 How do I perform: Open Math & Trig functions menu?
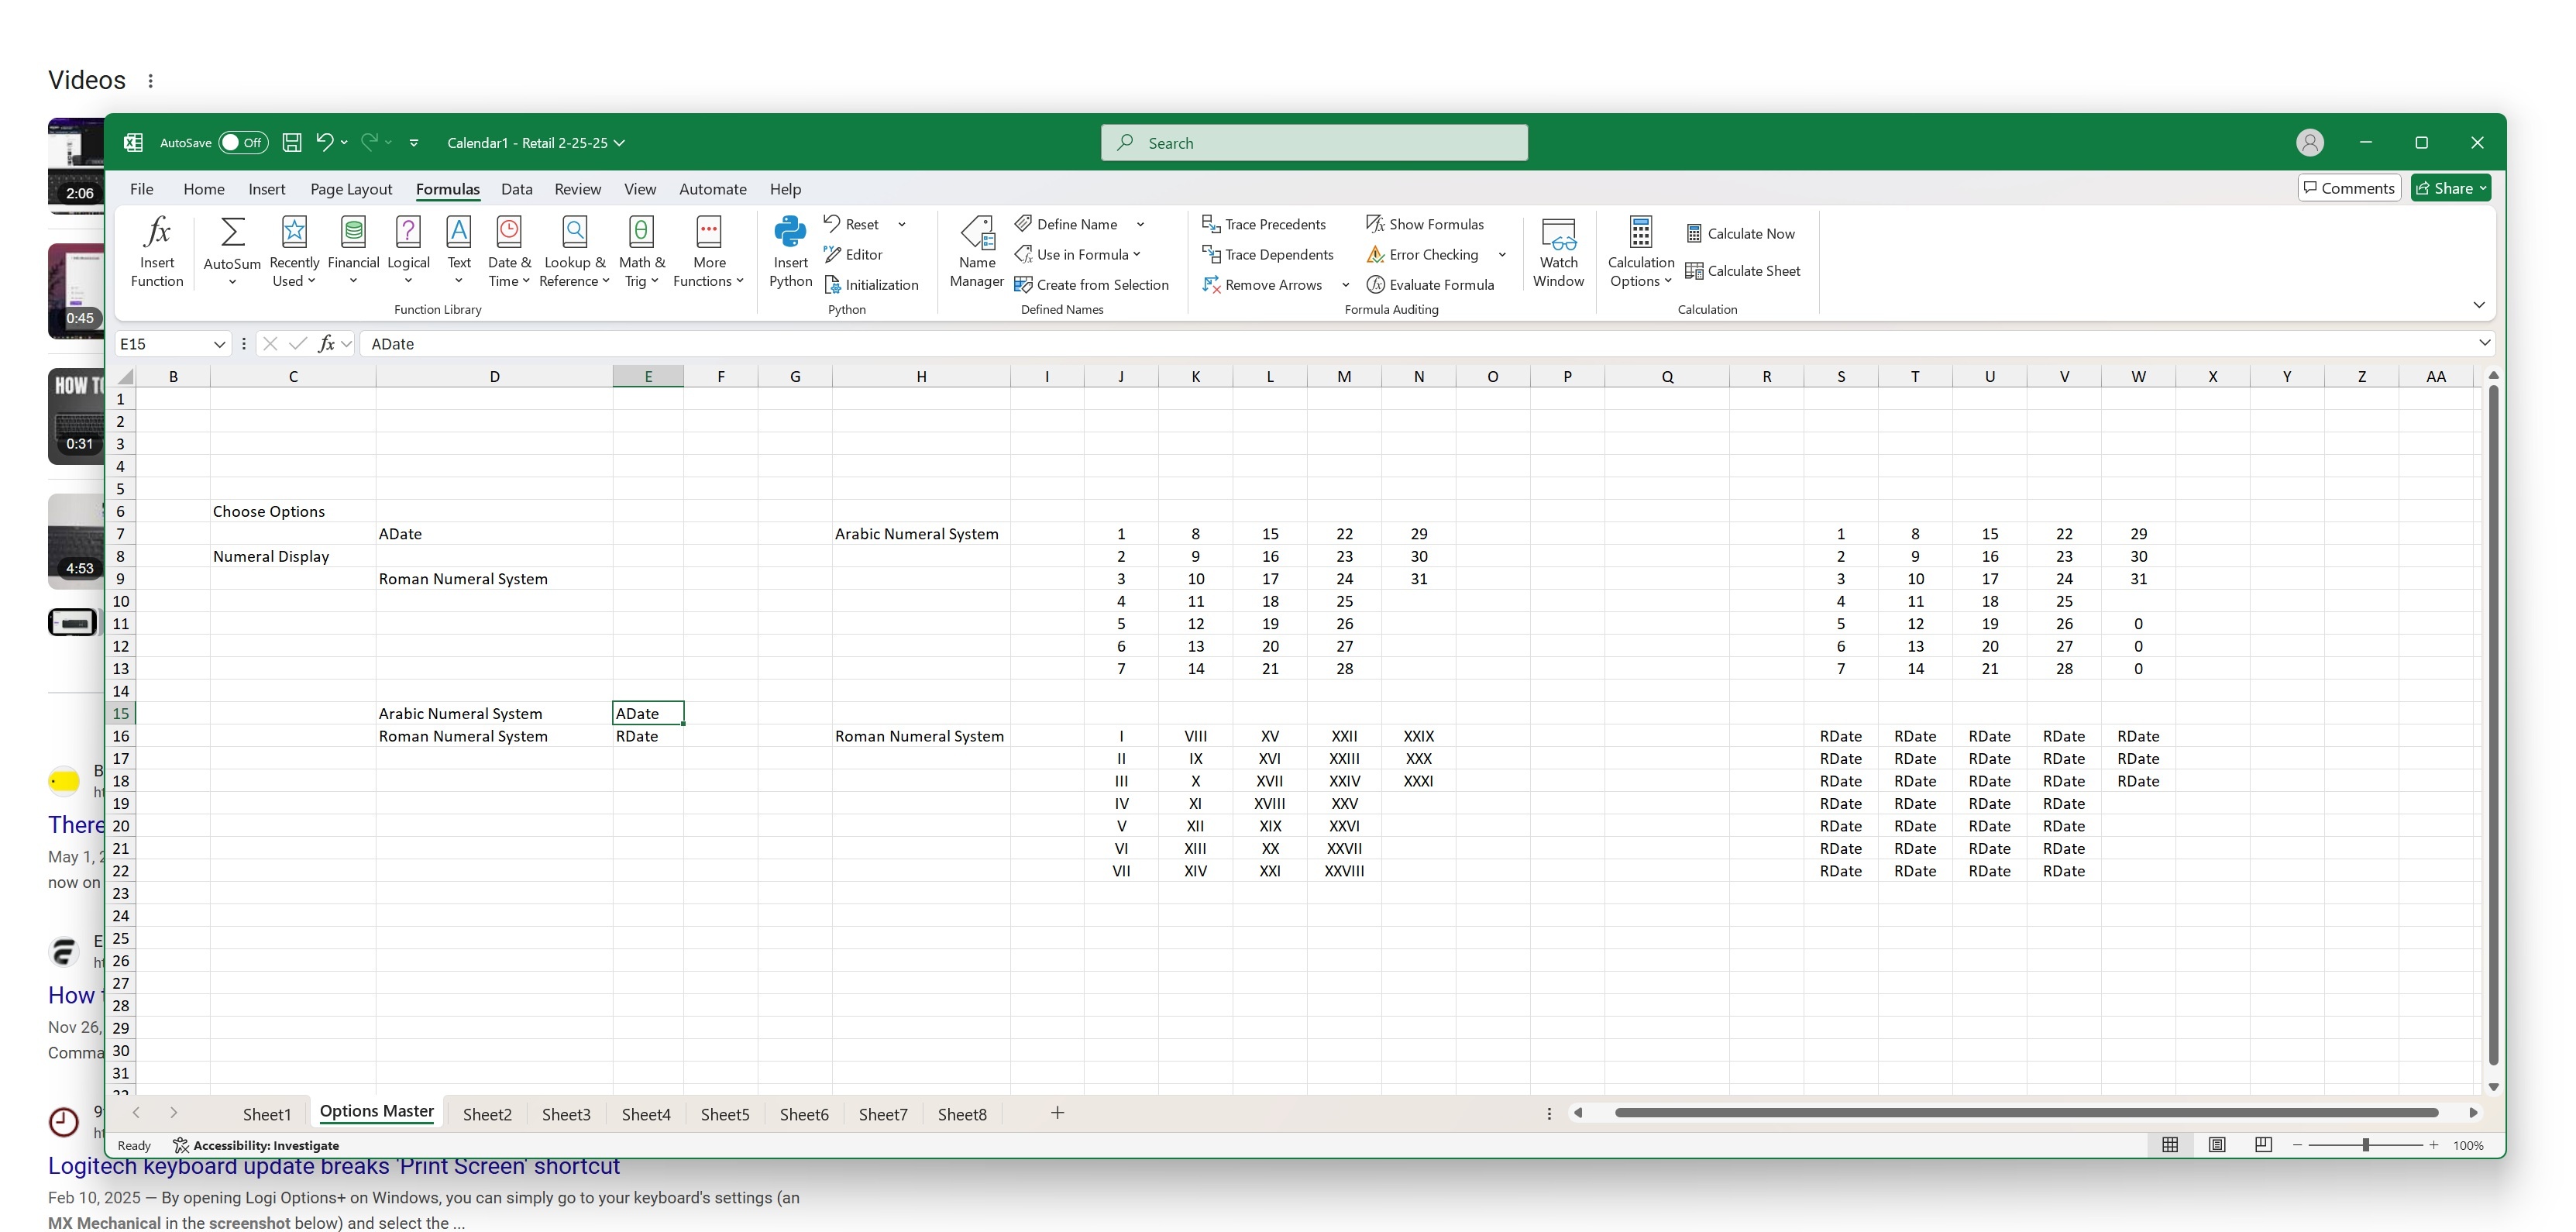click(x=641, y=252)
